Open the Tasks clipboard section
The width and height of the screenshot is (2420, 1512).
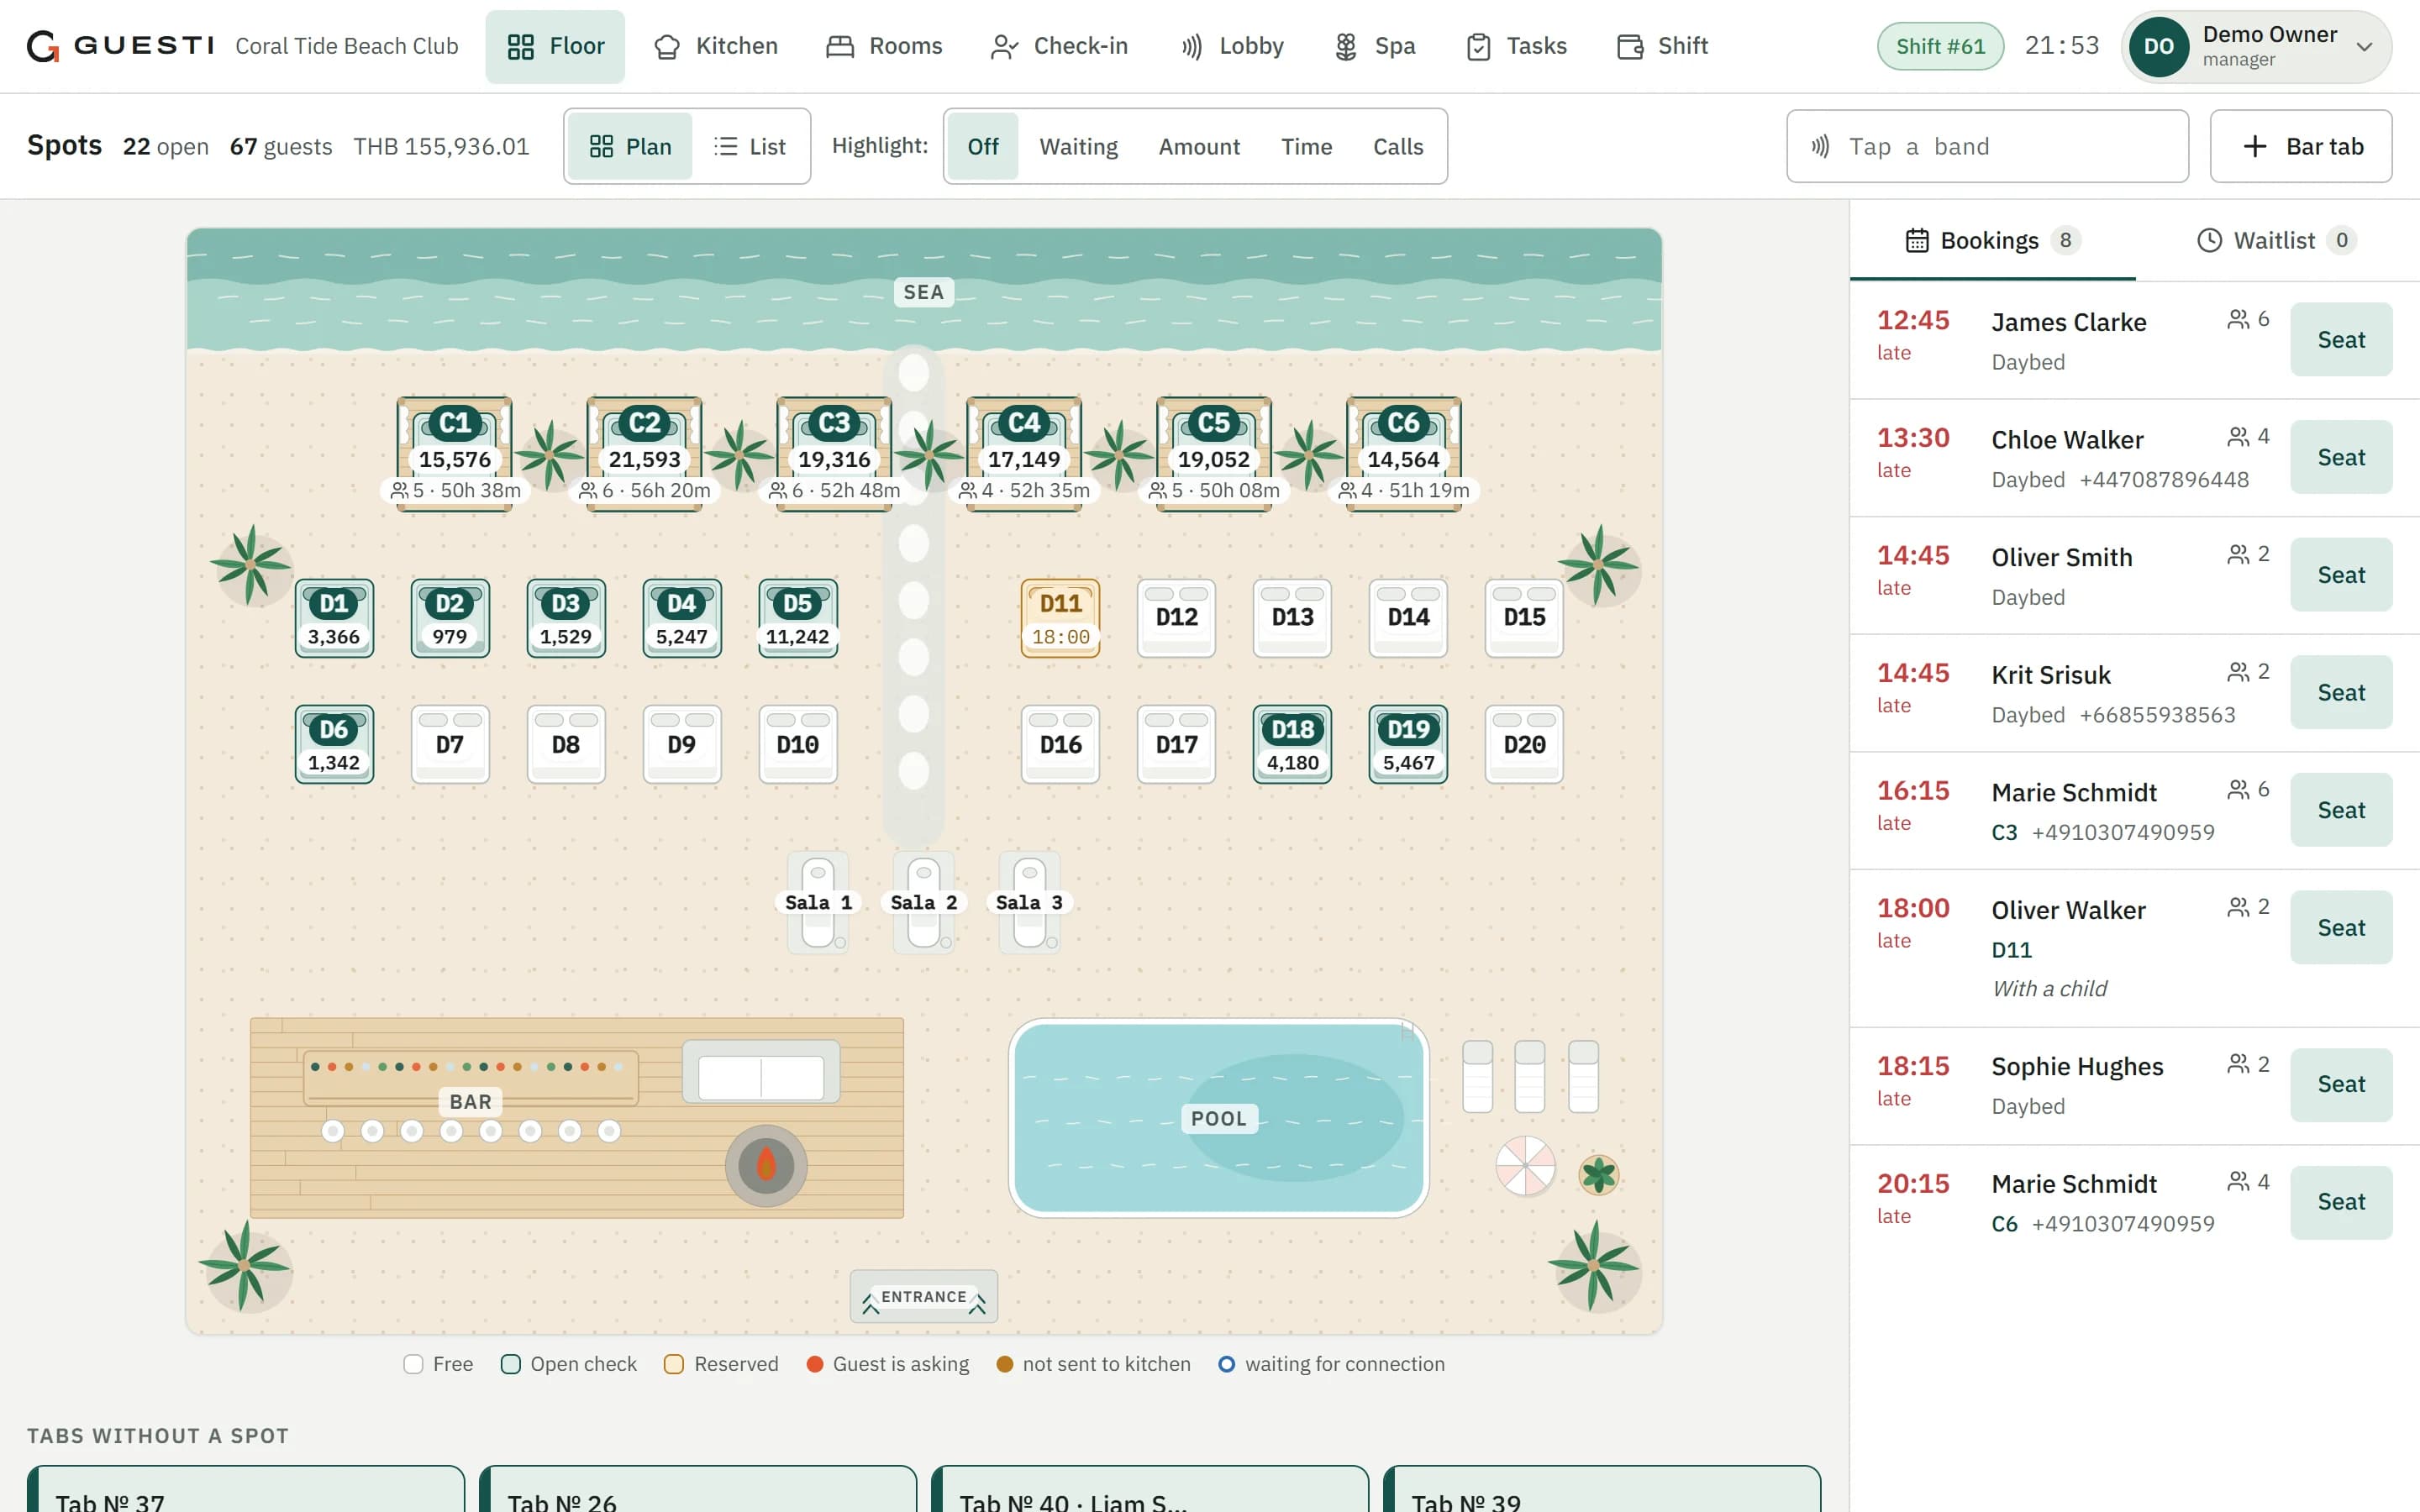click(1516, 46)
